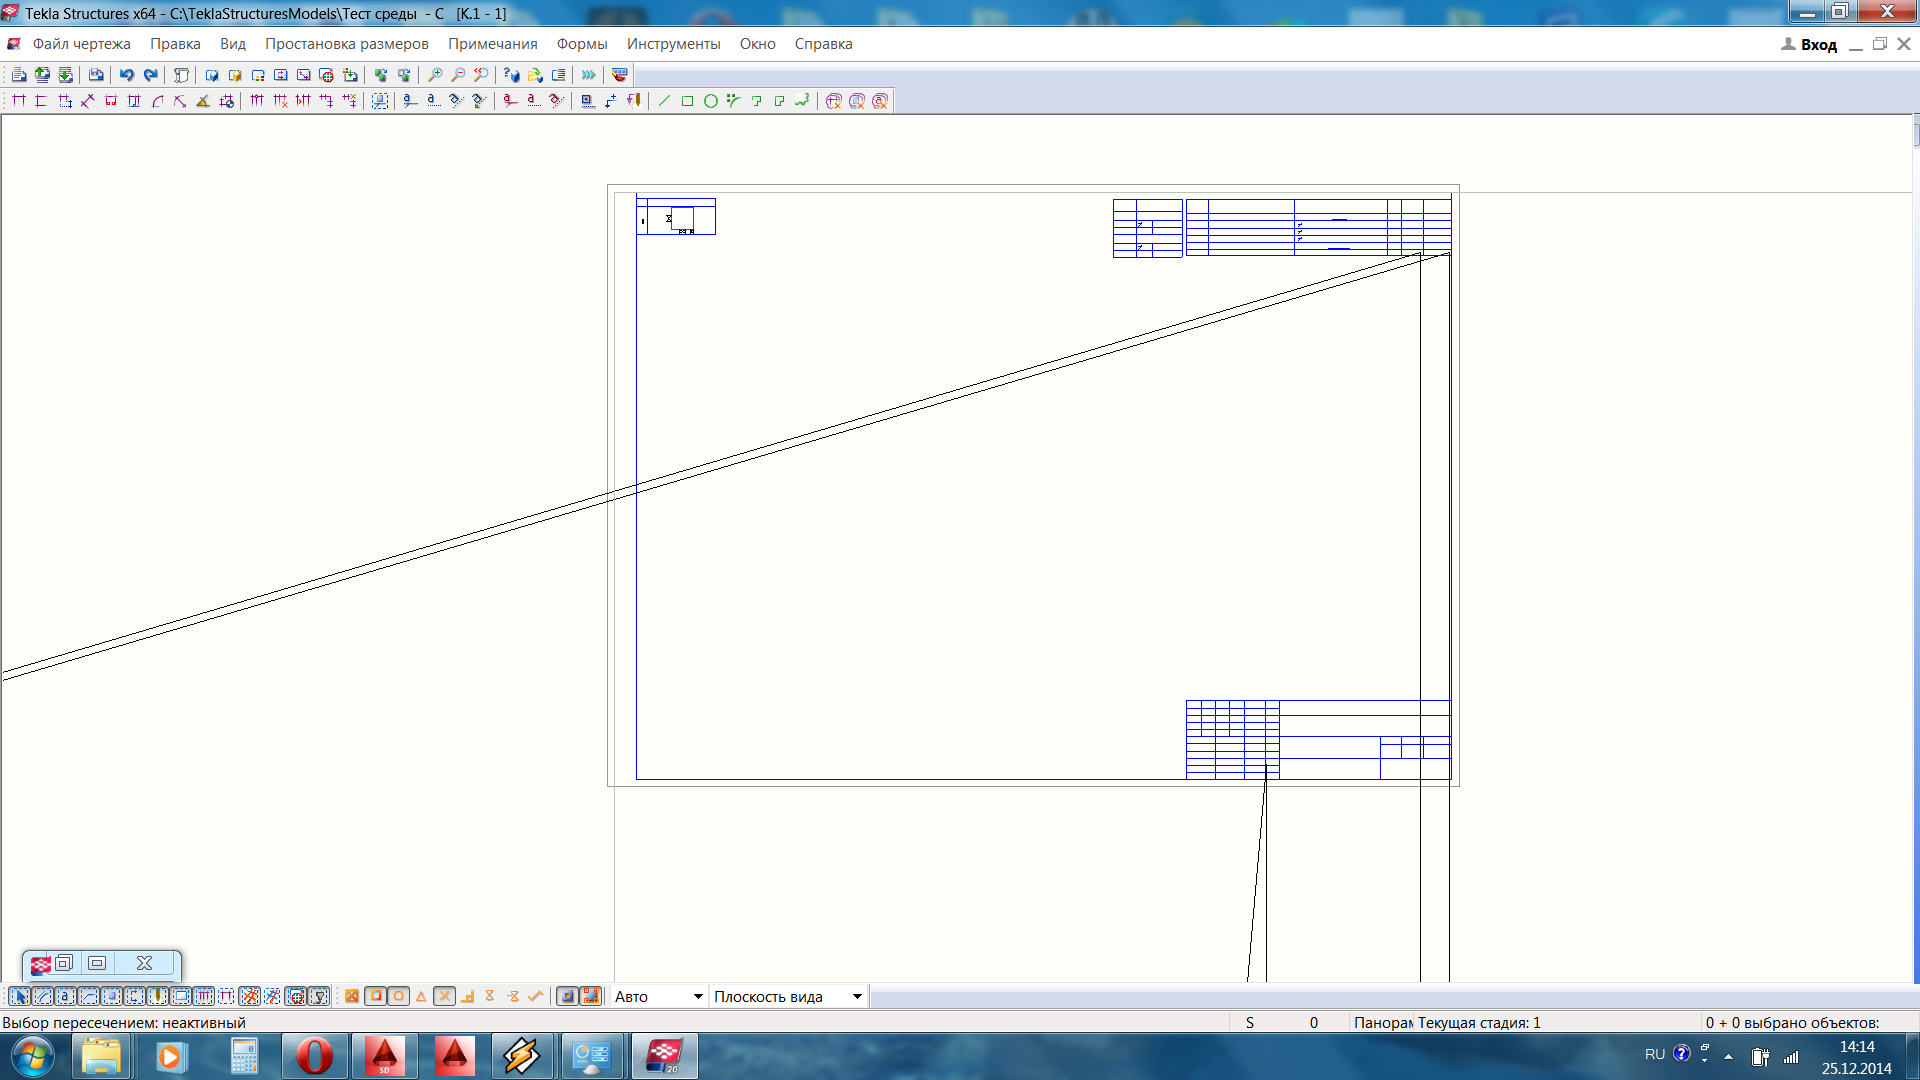Click the zoom out magnifier icon
Image resolution: width=1920 pixels, height=1080 pixels.
tap(458, 75)
